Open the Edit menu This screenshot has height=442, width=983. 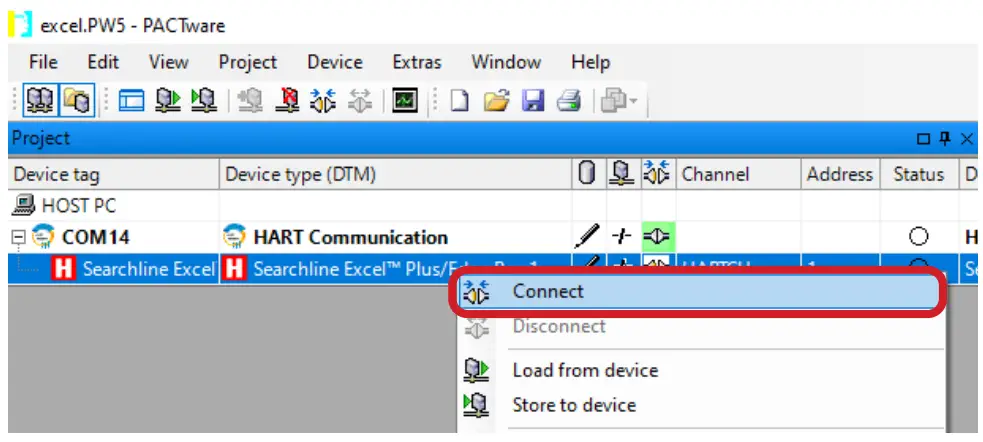click(x=103, y=62)
